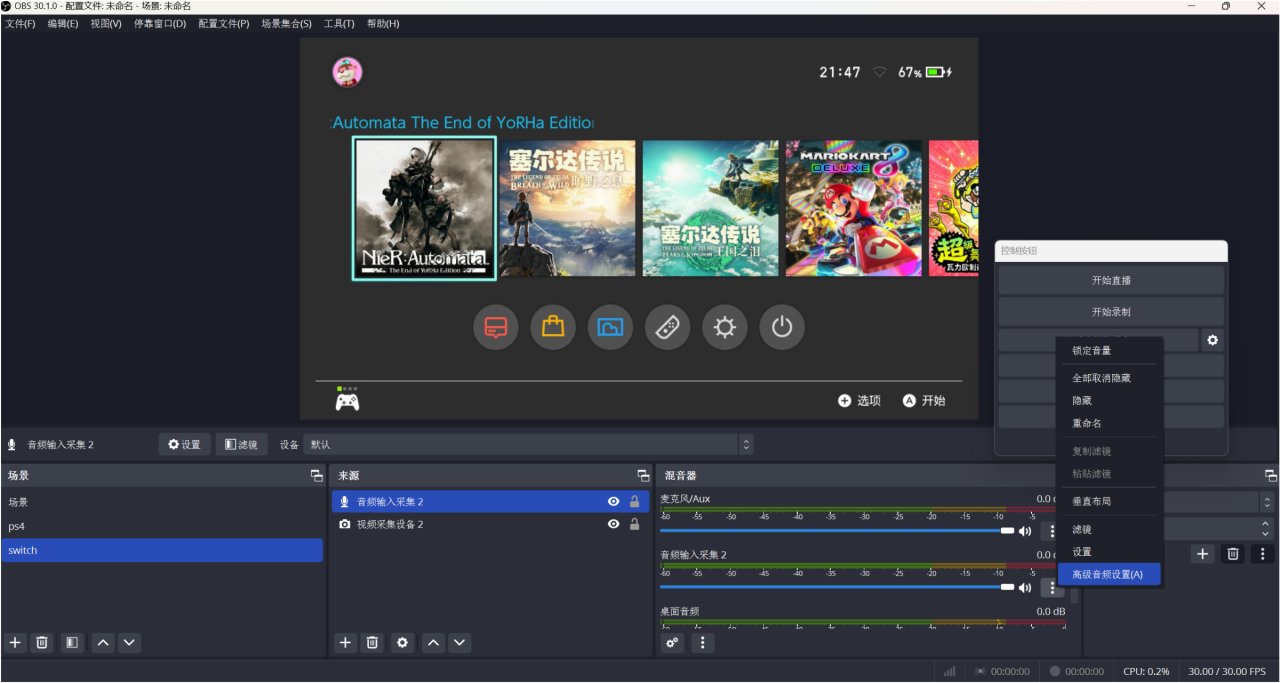1280x683 pixels.
Task: Select the ps4 scene
Action: click(x=162, y=526)
